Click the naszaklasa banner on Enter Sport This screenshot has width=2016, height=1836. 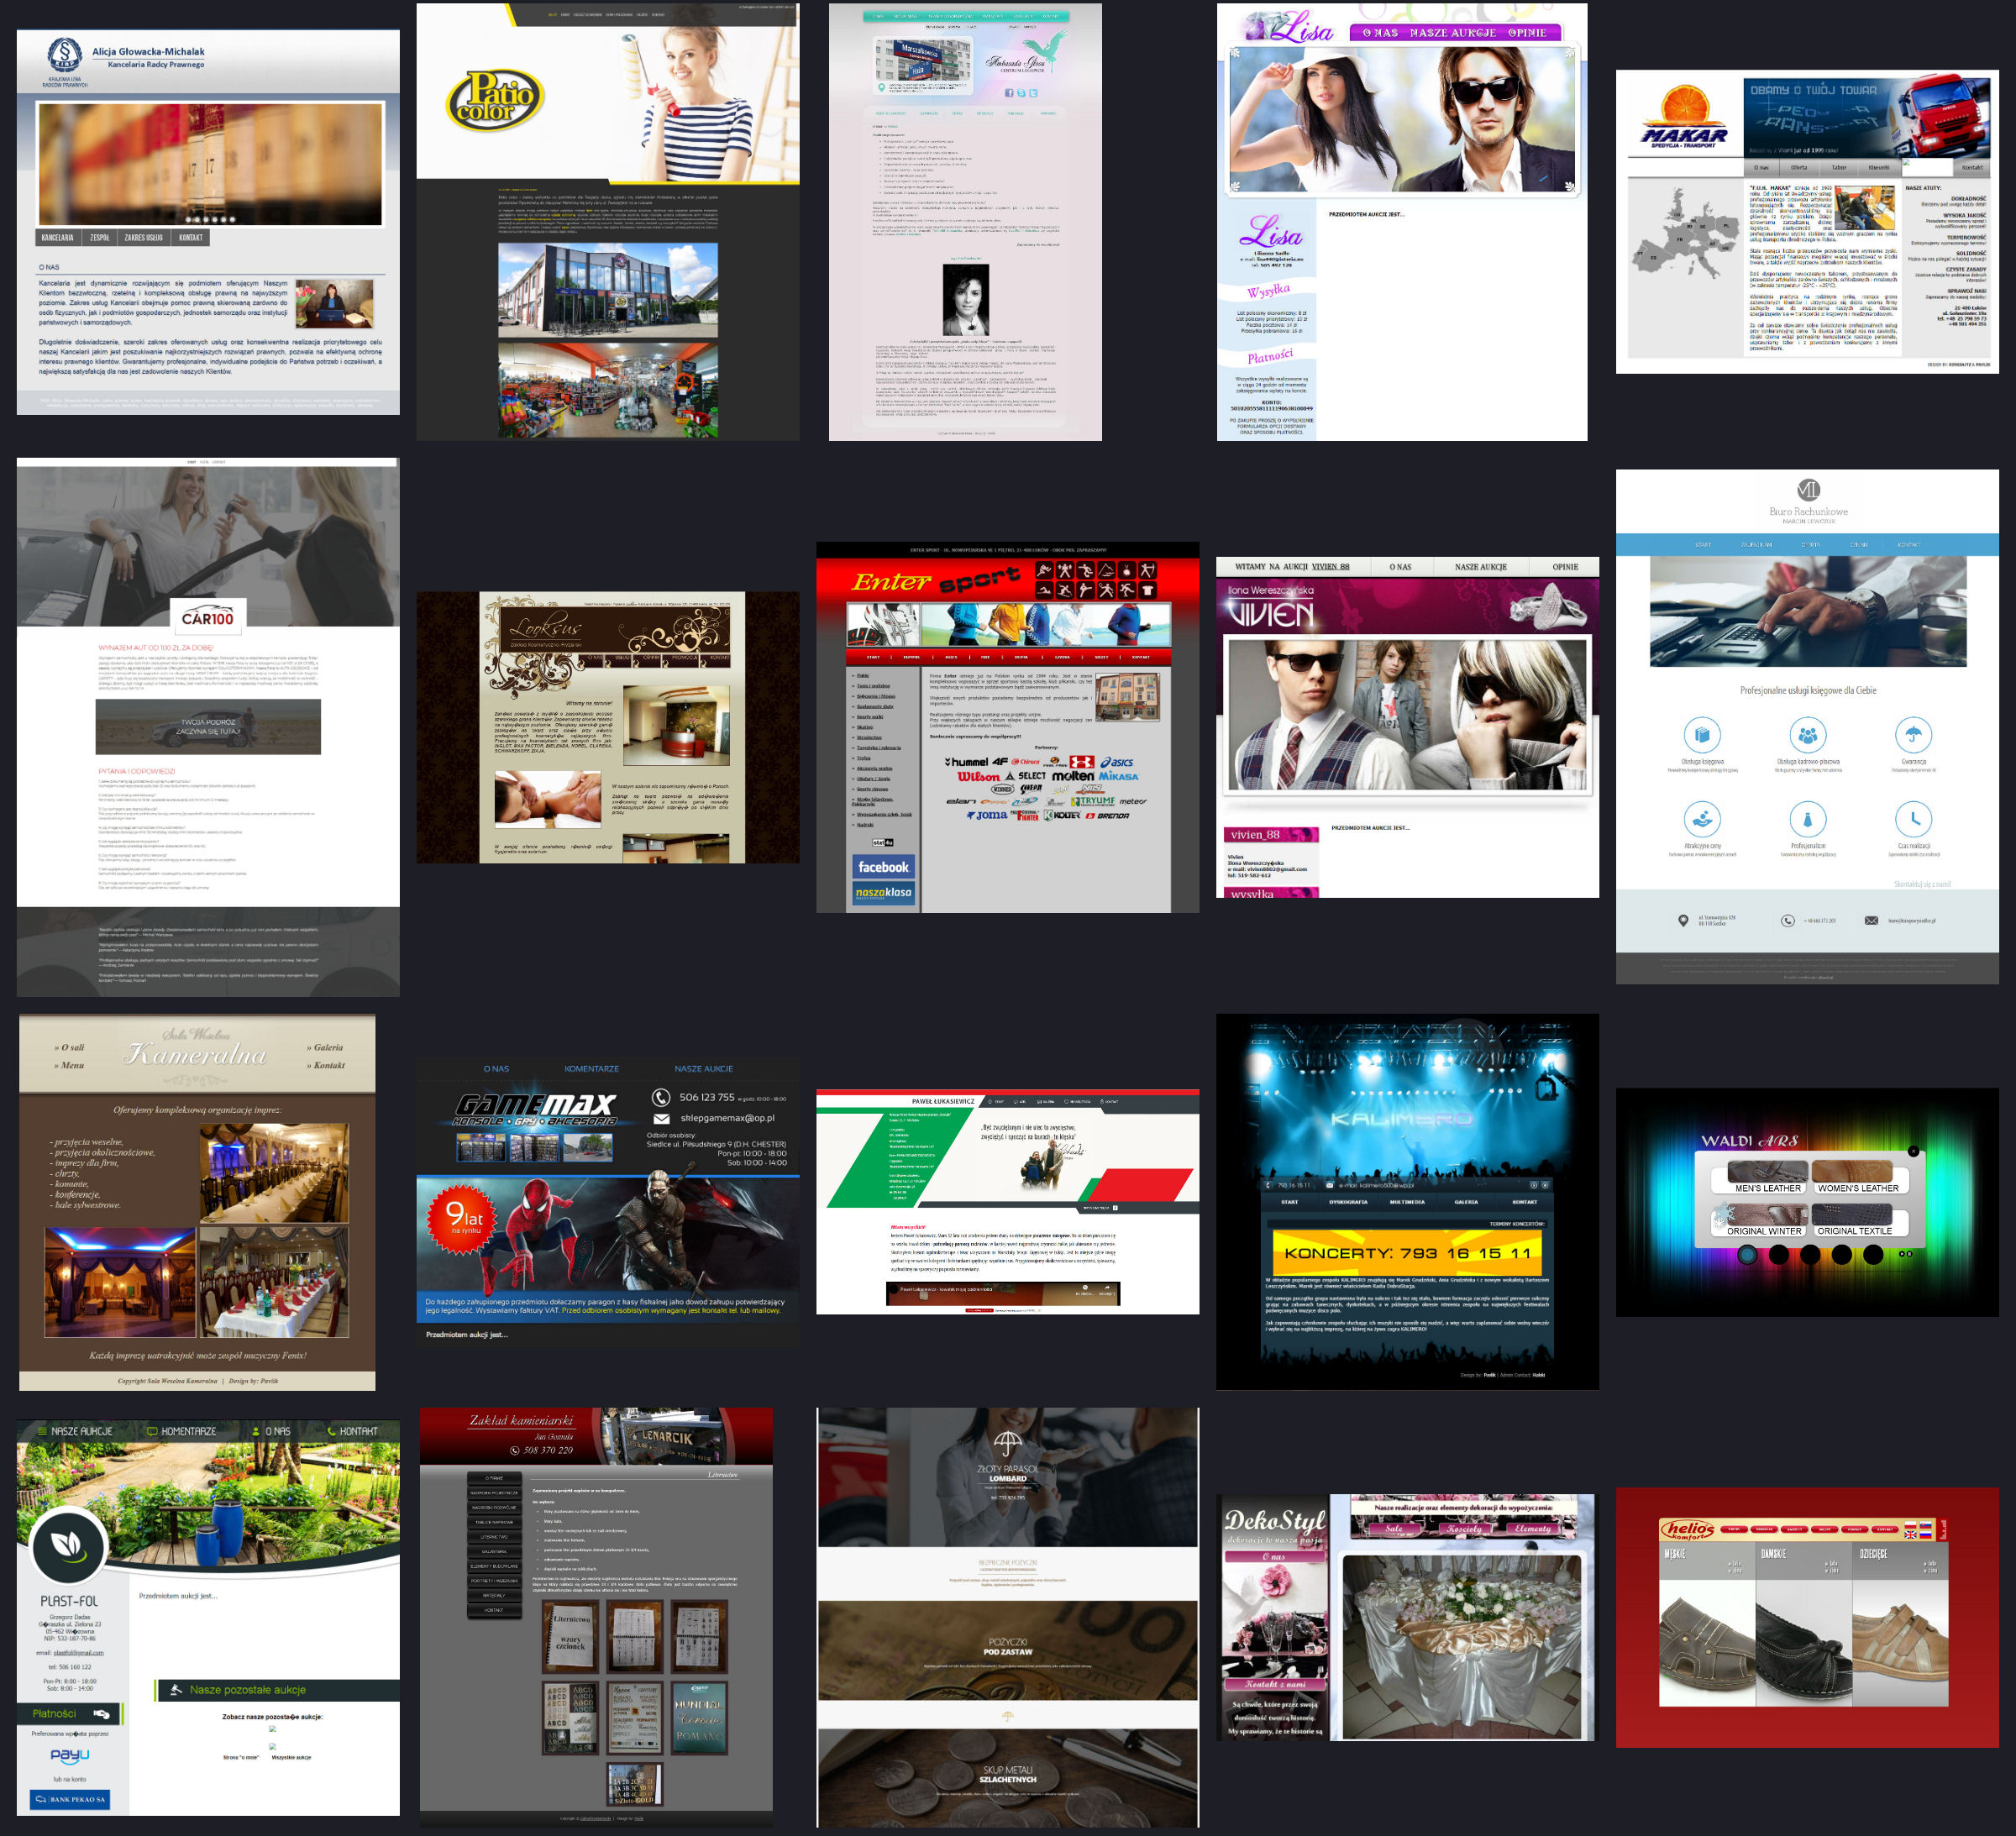[884, 893]
